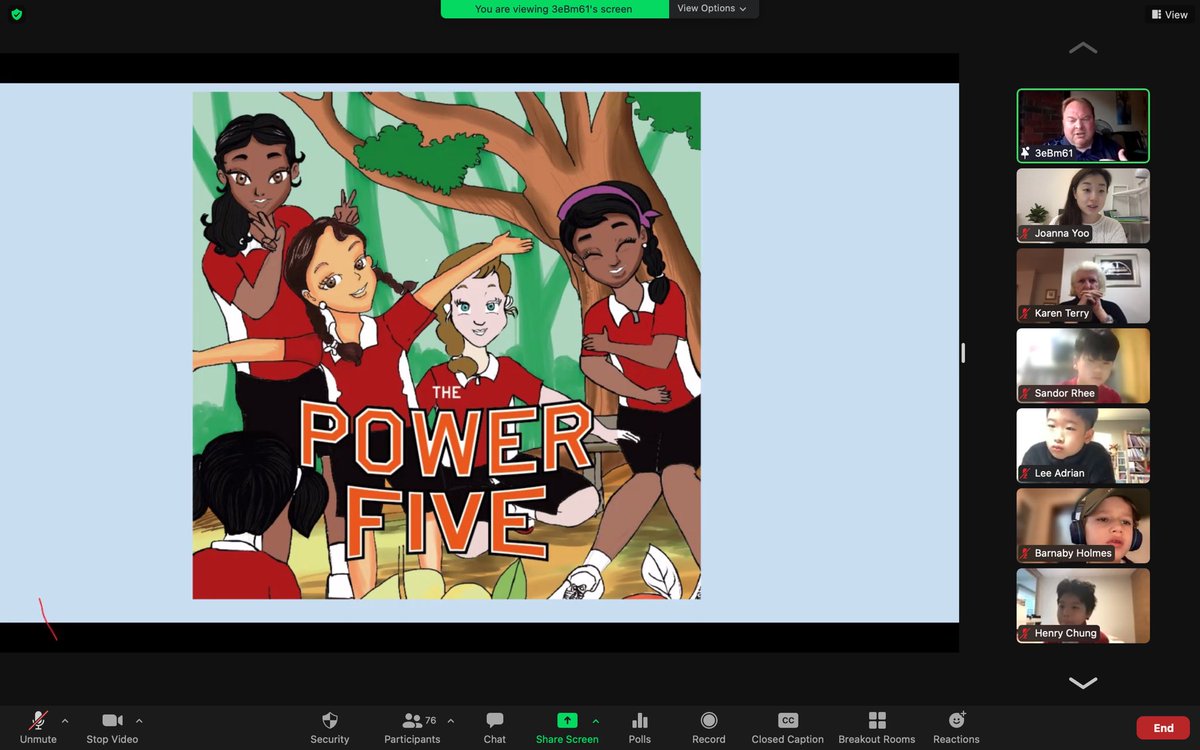
Task: Expand the arrow beside Participants count
Action: click(451, 720)
